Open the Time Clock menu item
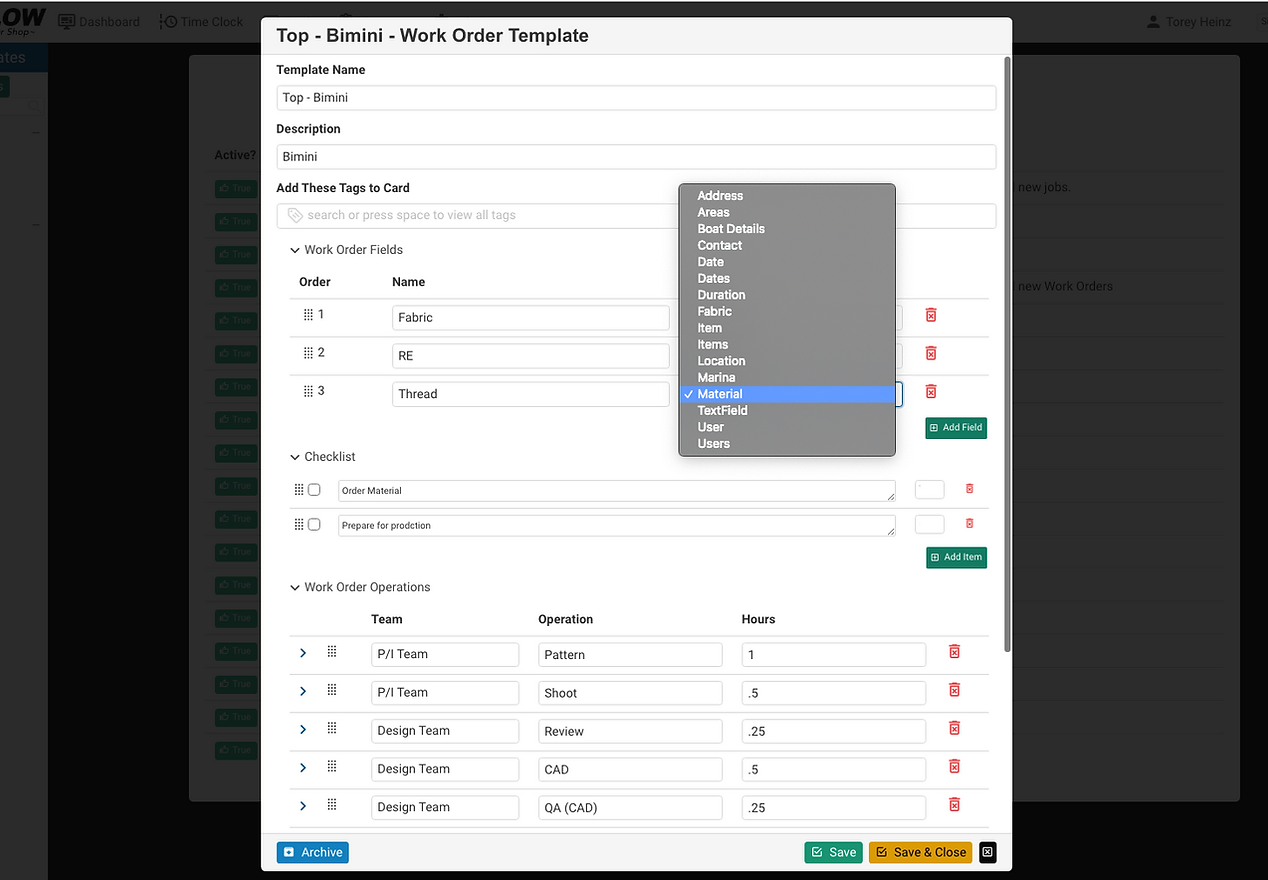The width and height of the screenshot is (1268, 880). (205, 21)
